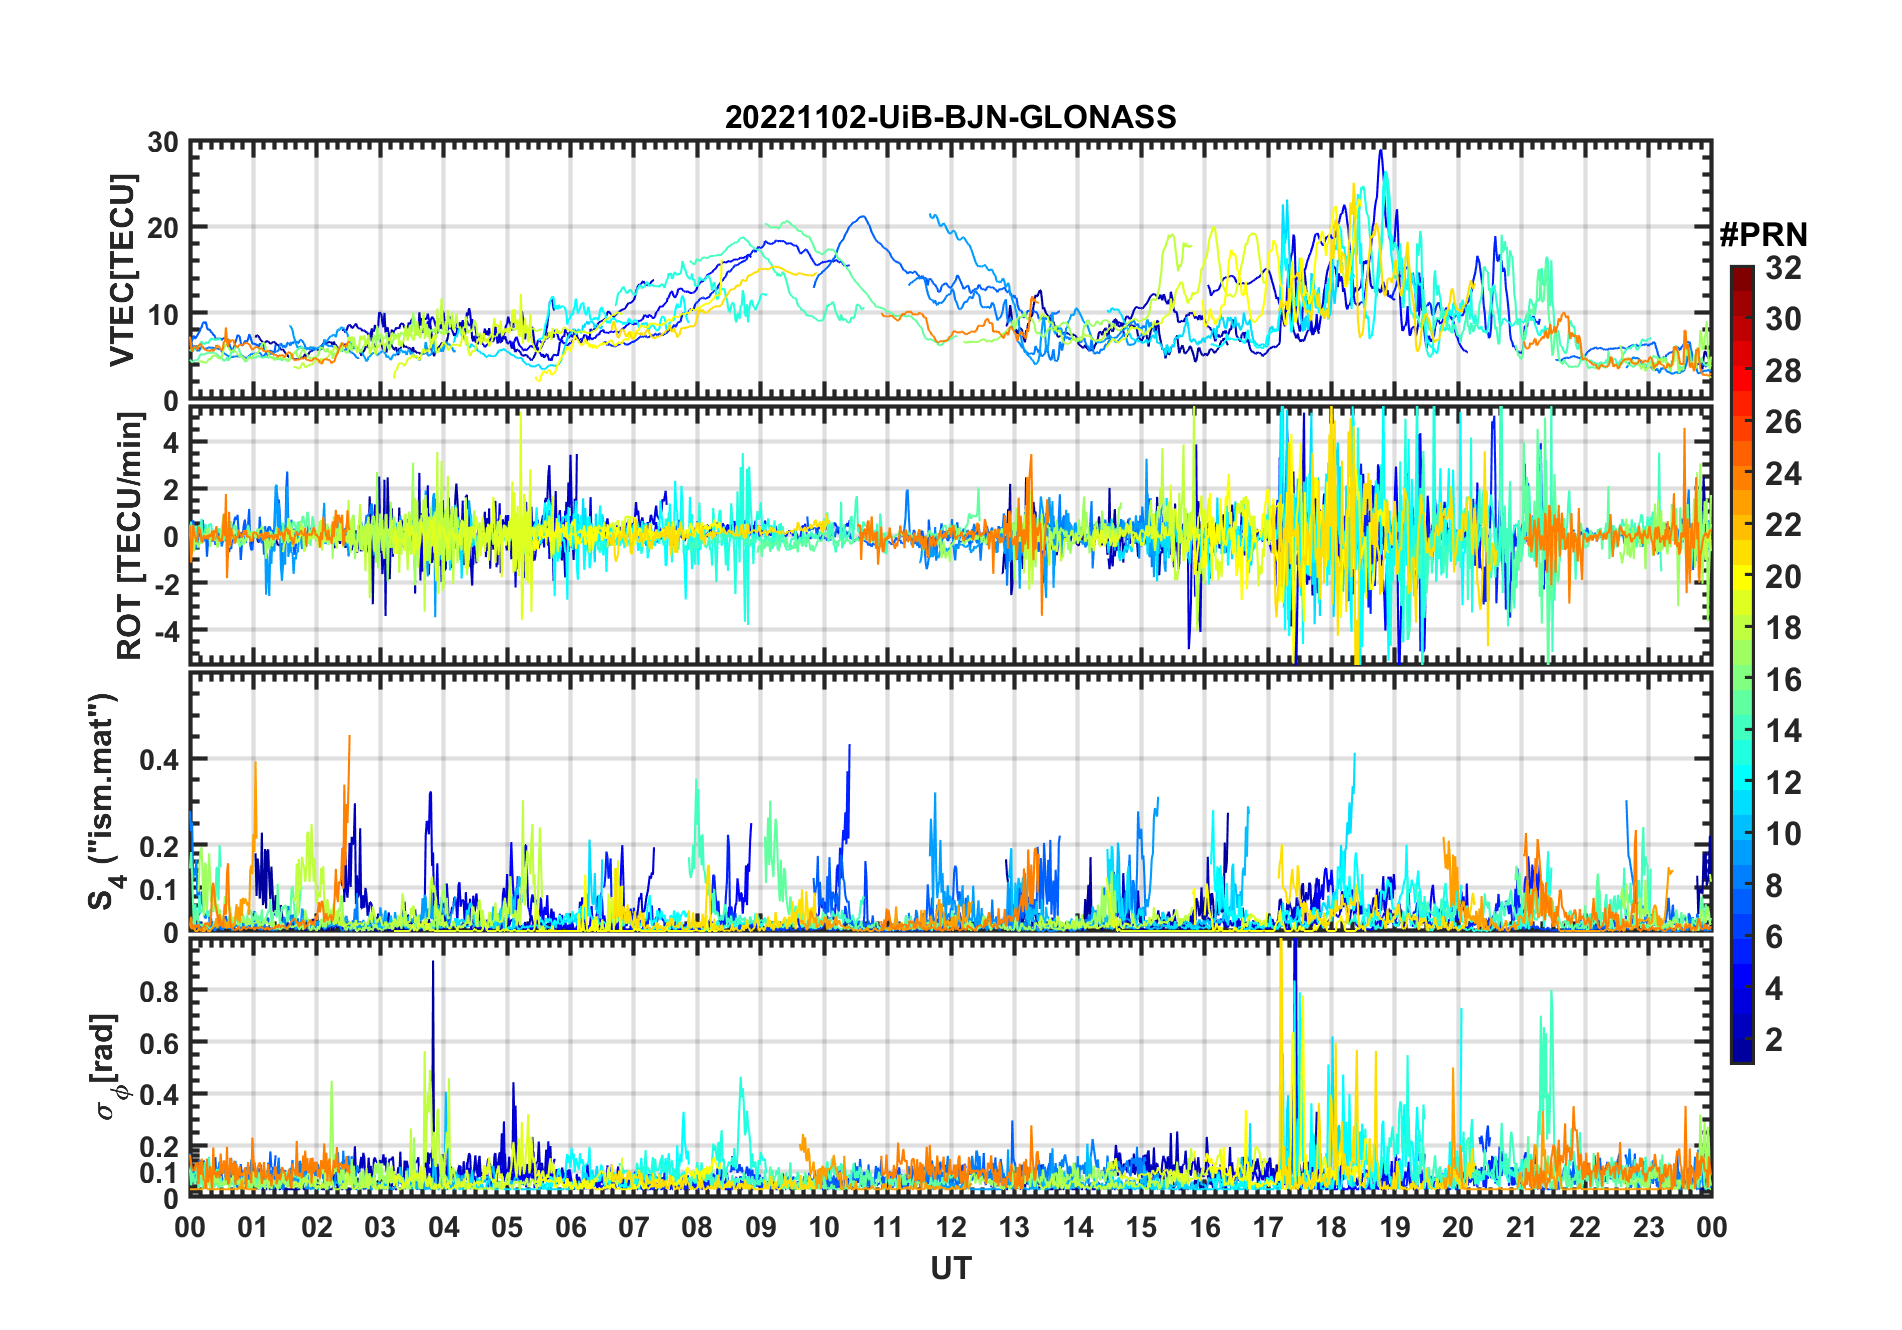Click colorbar tick label 6
The width and height of the screenshot is (1902, 1330).
point(1774,937)
